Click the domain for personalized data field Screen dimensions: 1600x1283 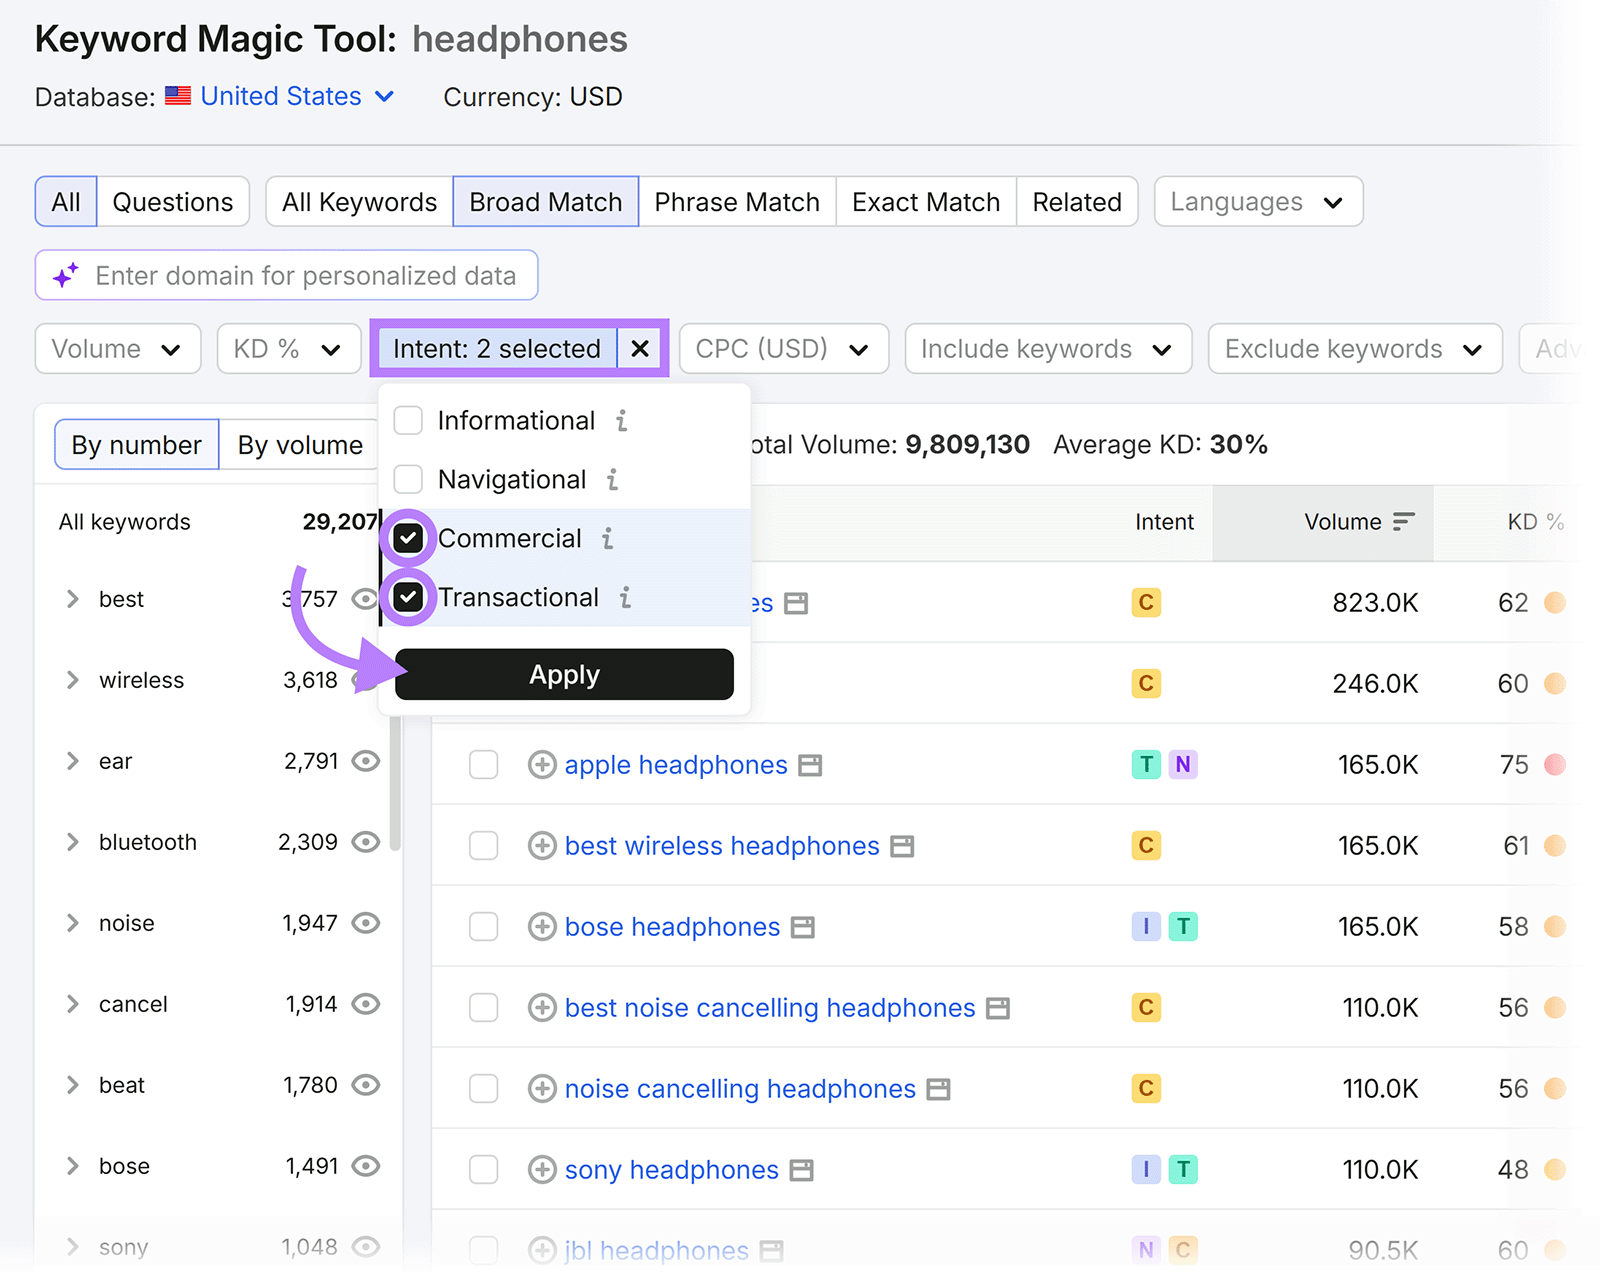coord(287,276)
